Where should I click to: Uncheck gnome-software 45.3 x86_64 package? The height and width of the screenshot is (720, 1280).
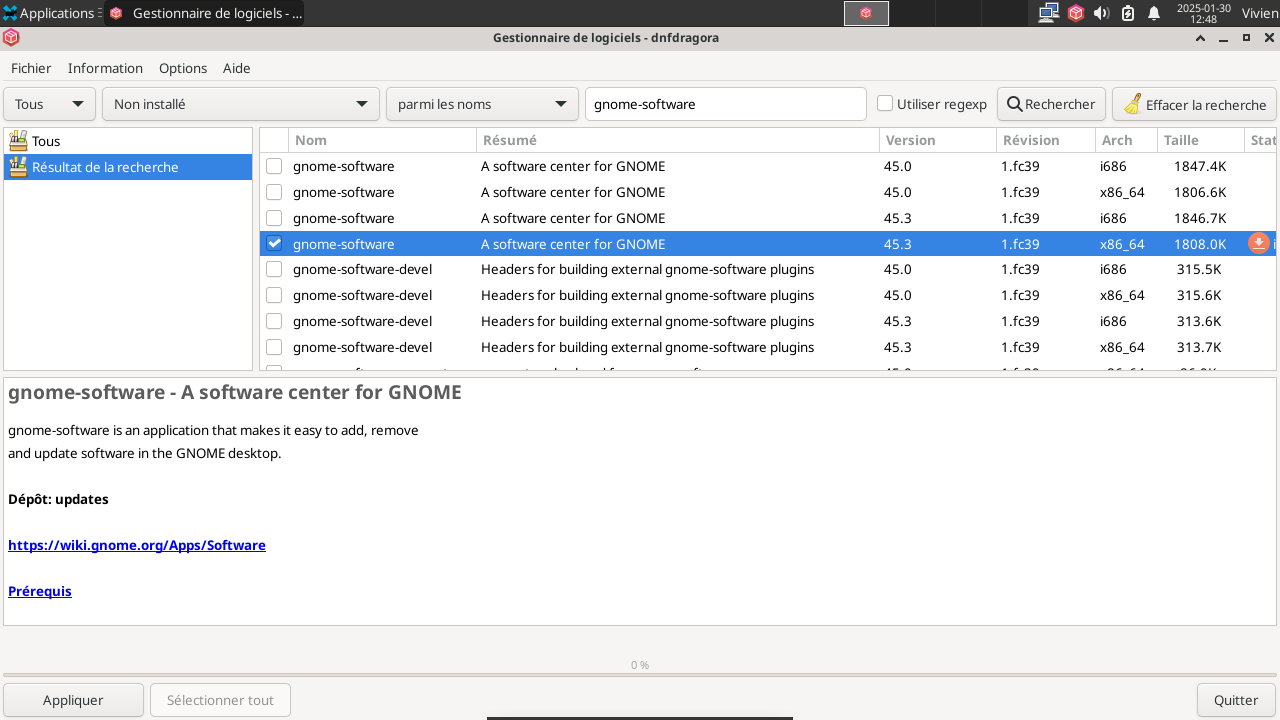(x=274, y=244)
